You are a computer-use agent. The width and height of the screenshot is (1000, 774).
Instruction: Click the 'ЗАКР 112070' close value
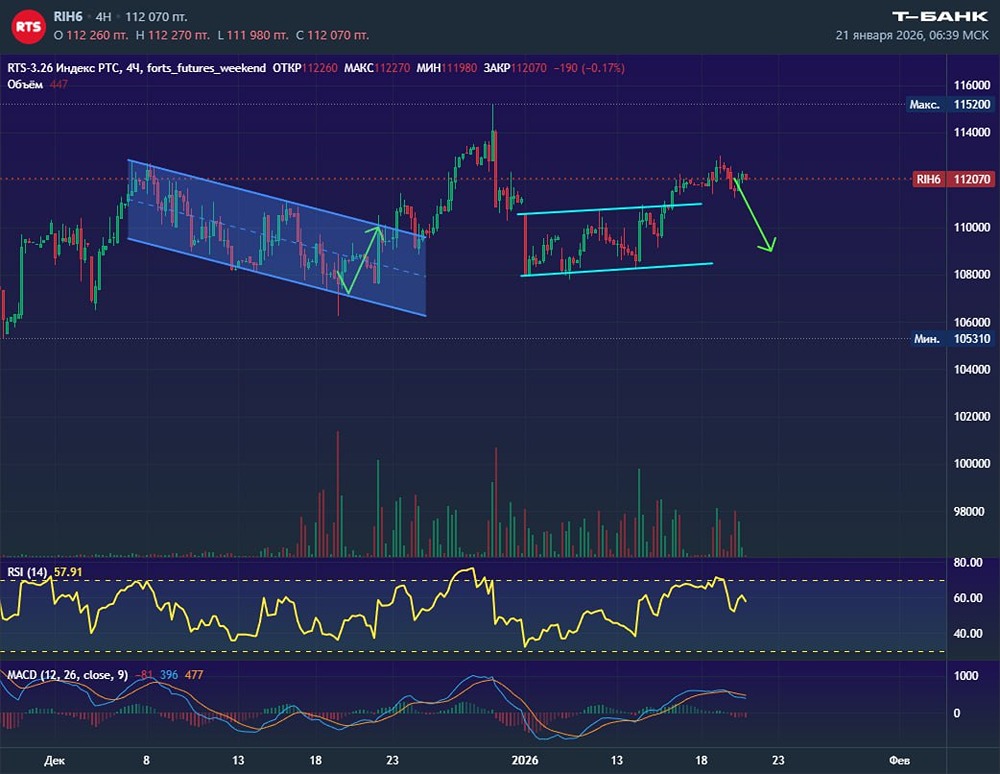[515, 68]
